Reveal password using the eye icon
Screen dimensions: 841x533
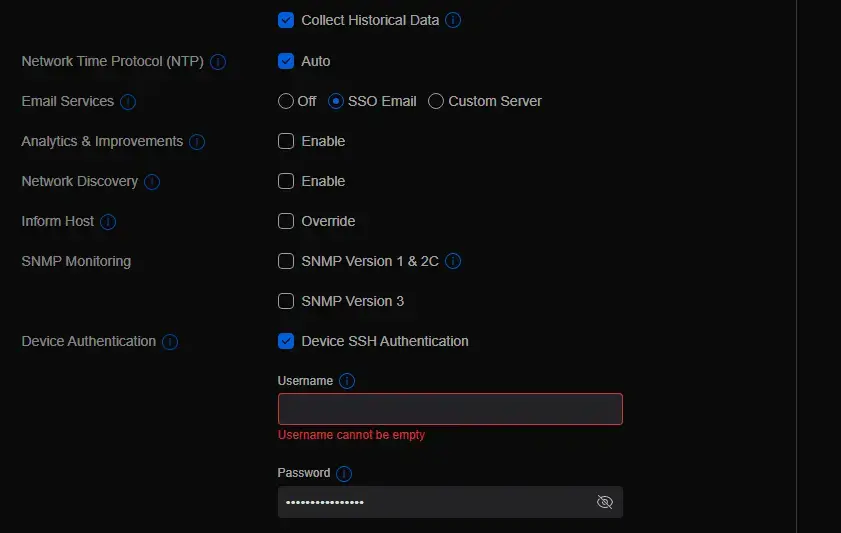[x=604, y=502]
